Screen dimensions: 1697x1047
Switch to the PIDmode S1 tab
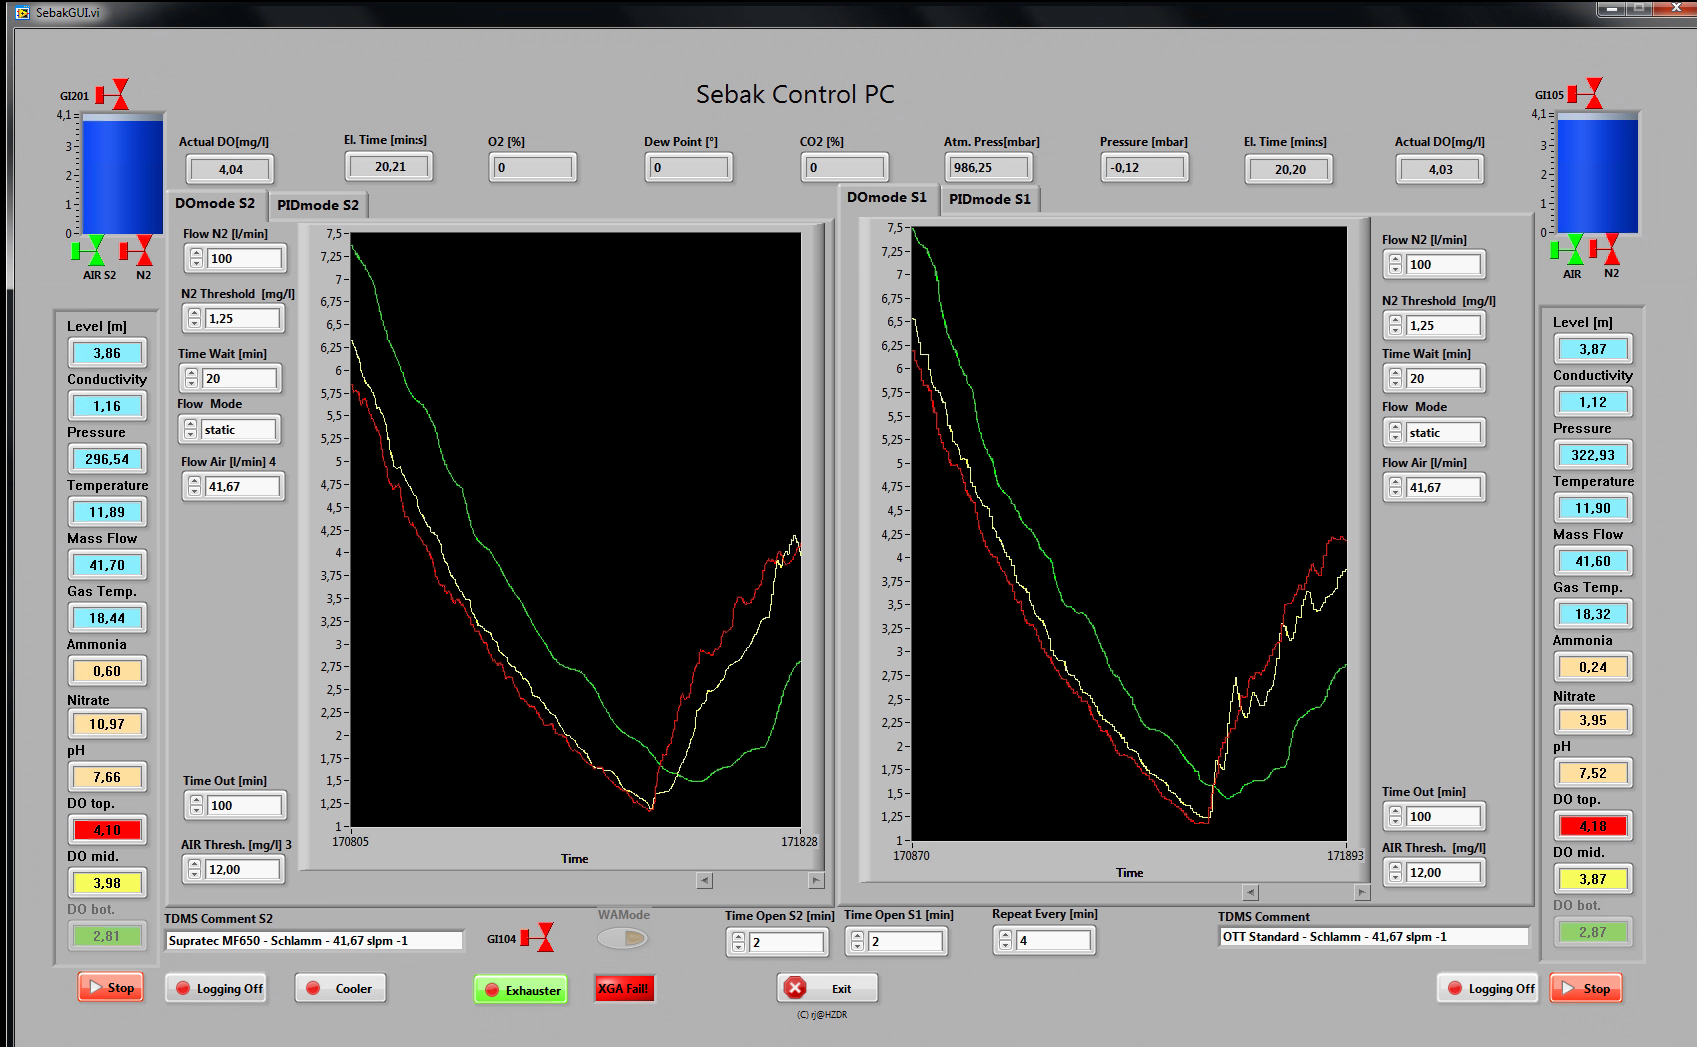(989, 199)
